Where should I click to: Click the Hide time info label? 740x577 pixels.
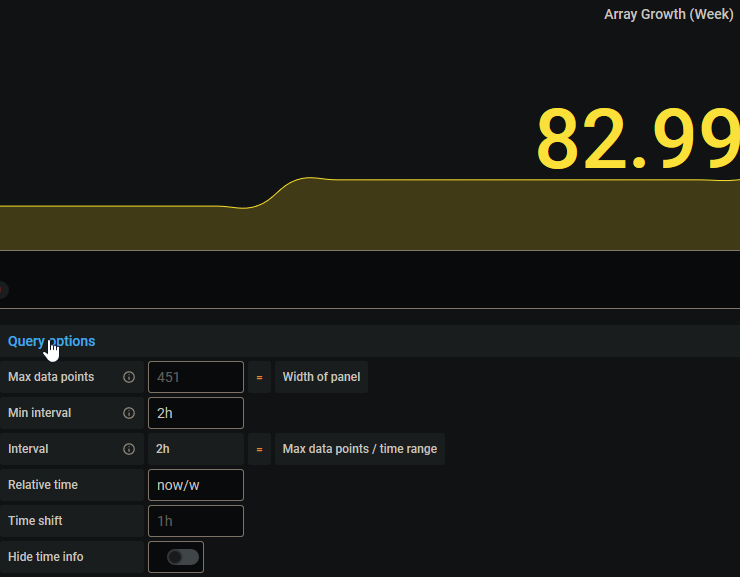click(46, 557)
